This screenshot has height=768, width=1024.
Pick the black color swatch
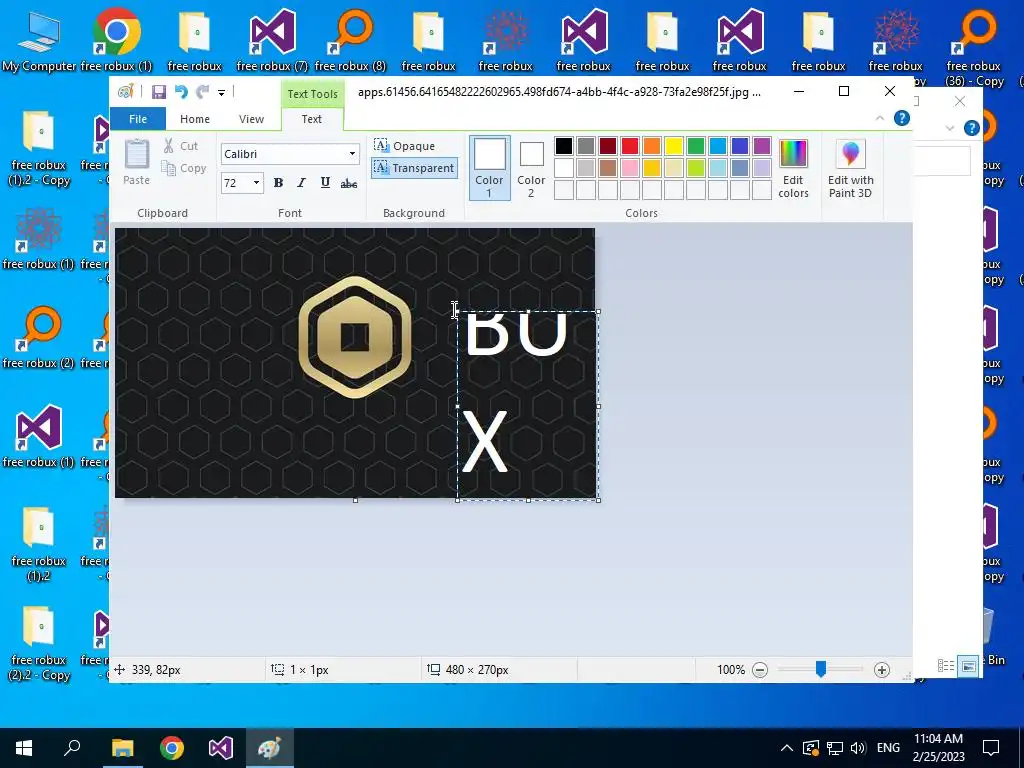[564, 146]
